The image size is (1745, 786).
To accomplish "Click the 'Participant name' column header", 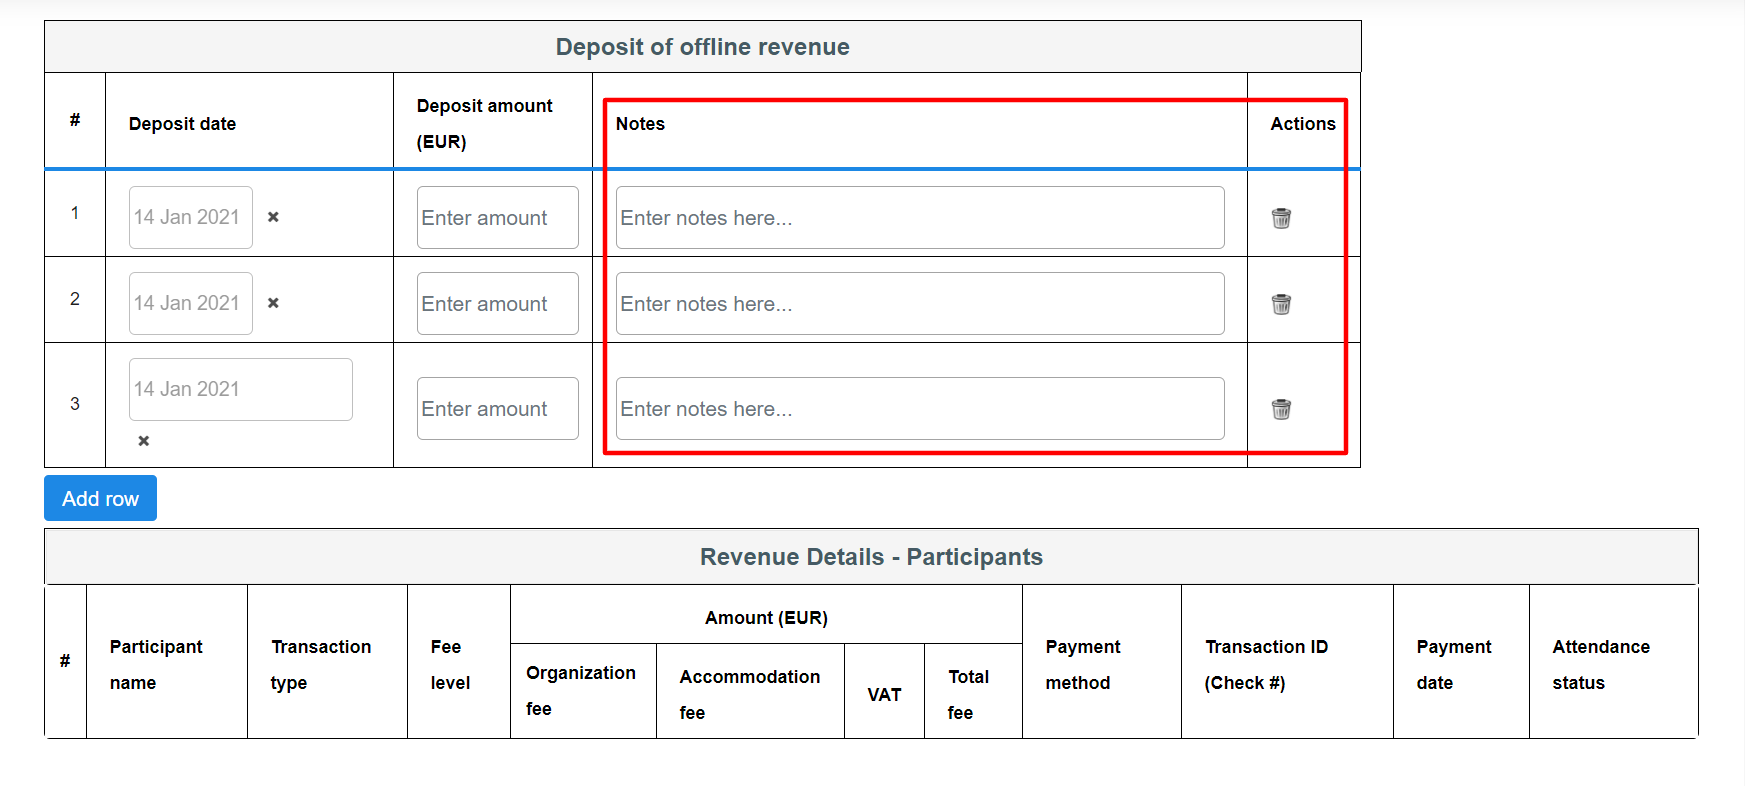I will pos(156,665).
